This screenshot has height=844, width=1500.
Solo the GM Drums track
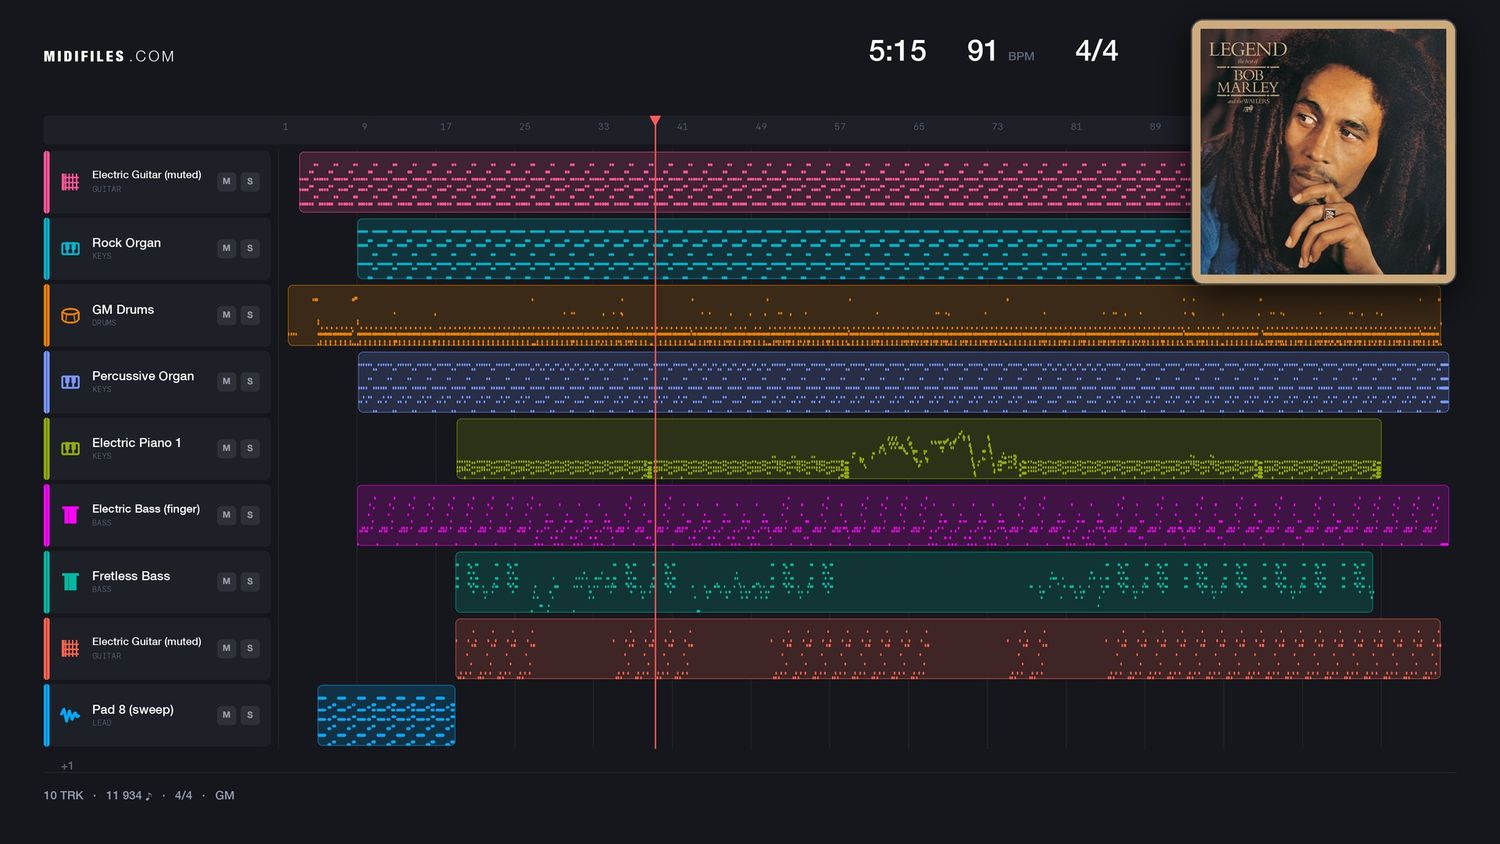tap(250, 315)
